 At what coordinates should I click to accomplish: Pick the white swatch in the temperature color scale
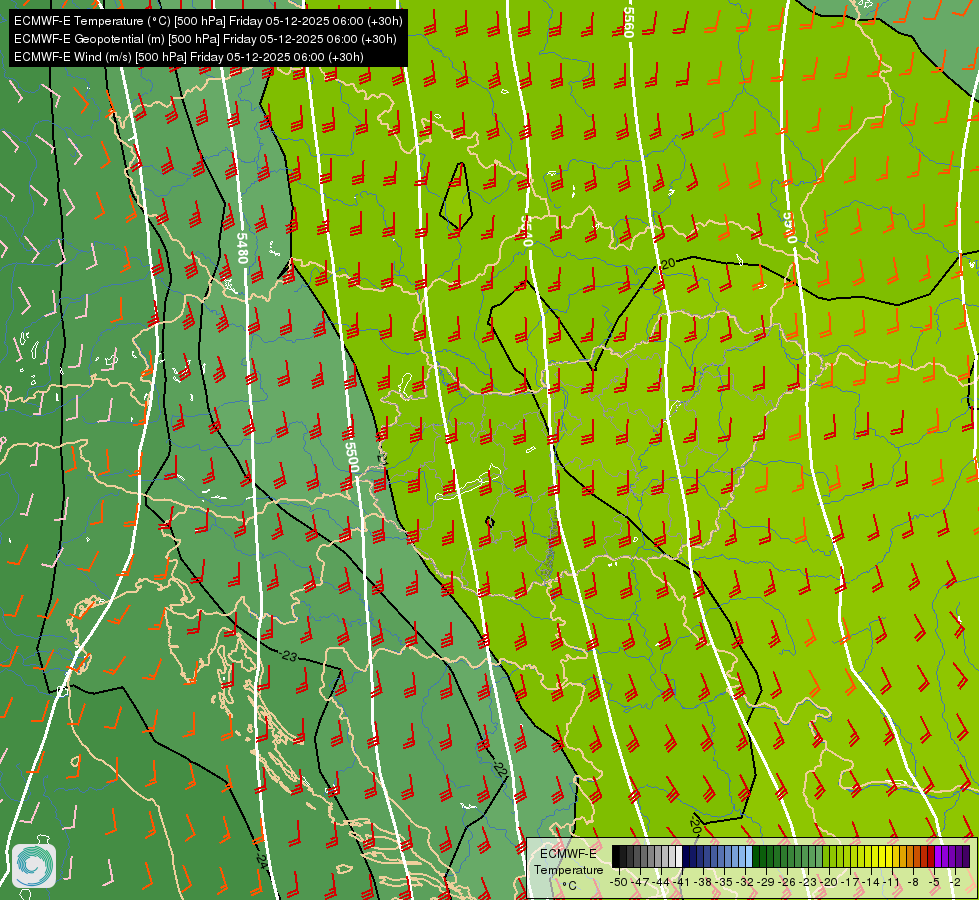pos(679,856)
